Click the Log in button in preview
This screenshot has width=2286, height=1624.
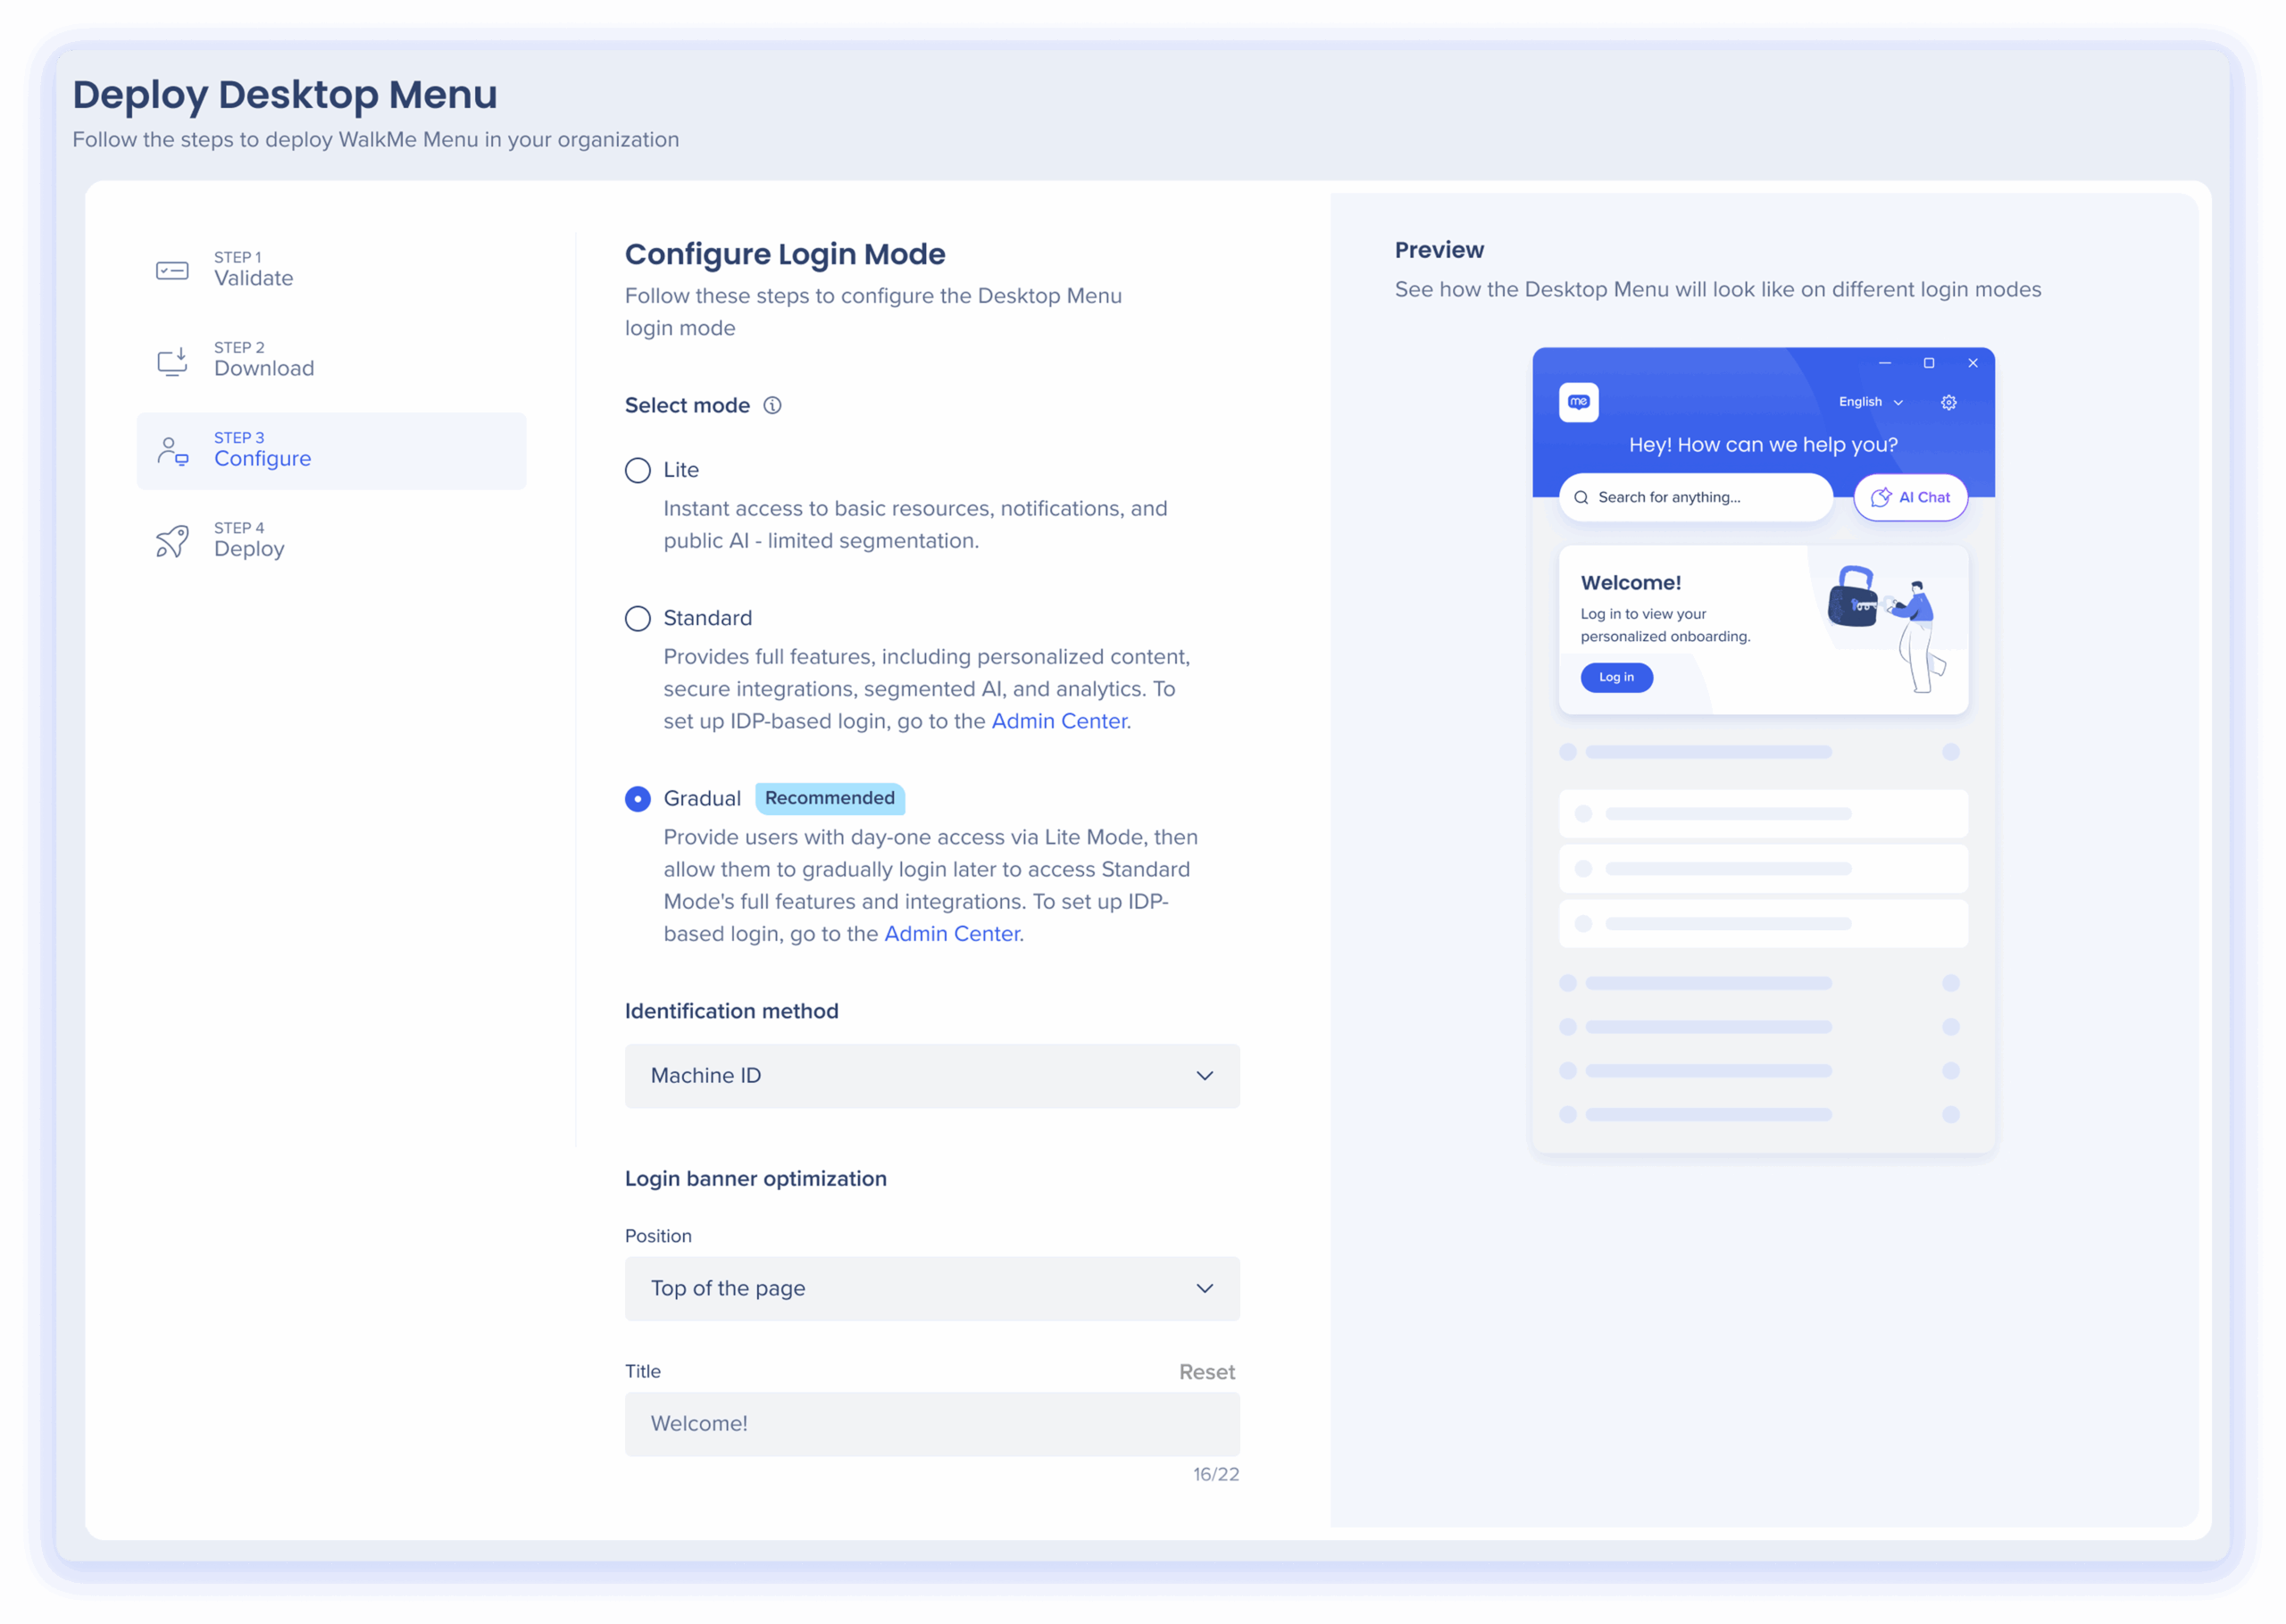pyautogui.click(x=1616, y=677)
